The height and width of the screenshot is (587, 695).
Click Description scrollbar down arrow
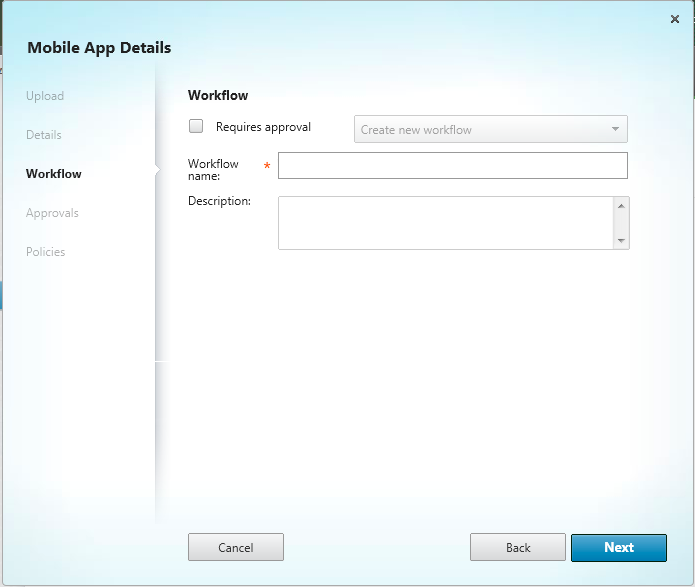coord(621,241)
